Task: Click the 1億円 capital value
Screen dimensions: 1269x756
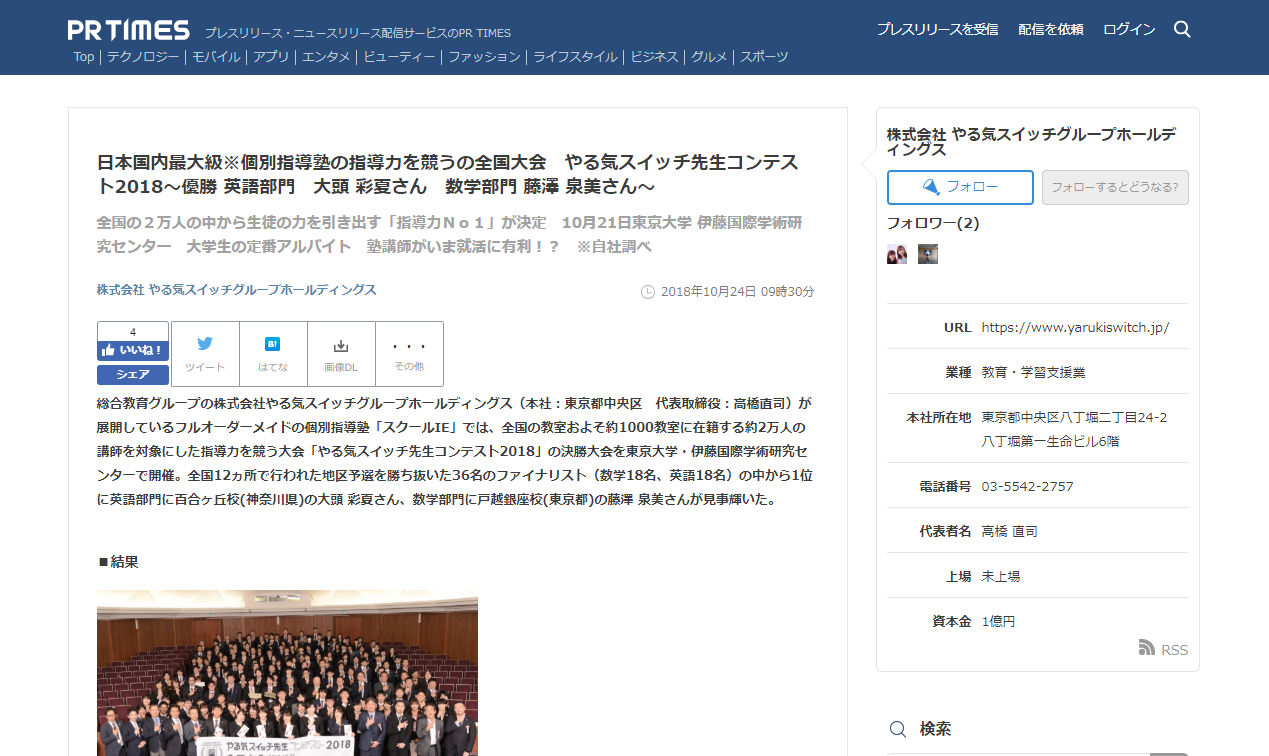Action: (998, 621)
